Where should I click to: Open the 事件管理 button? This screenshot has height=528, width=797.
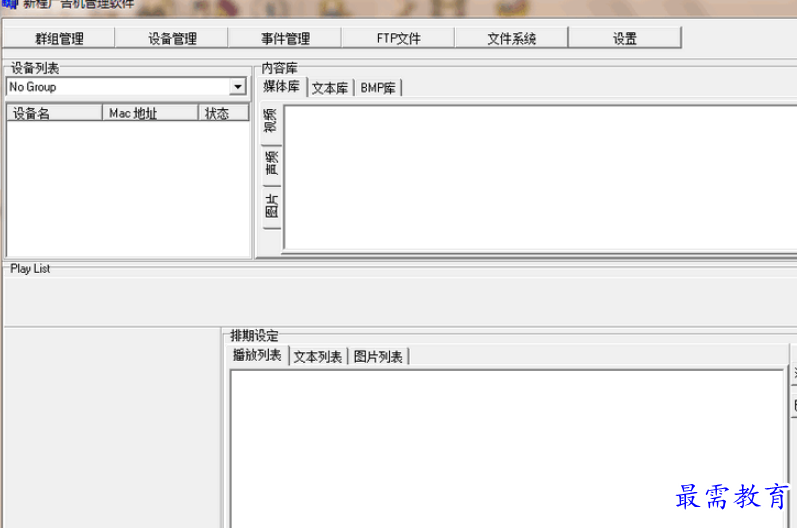coord(285,38)
